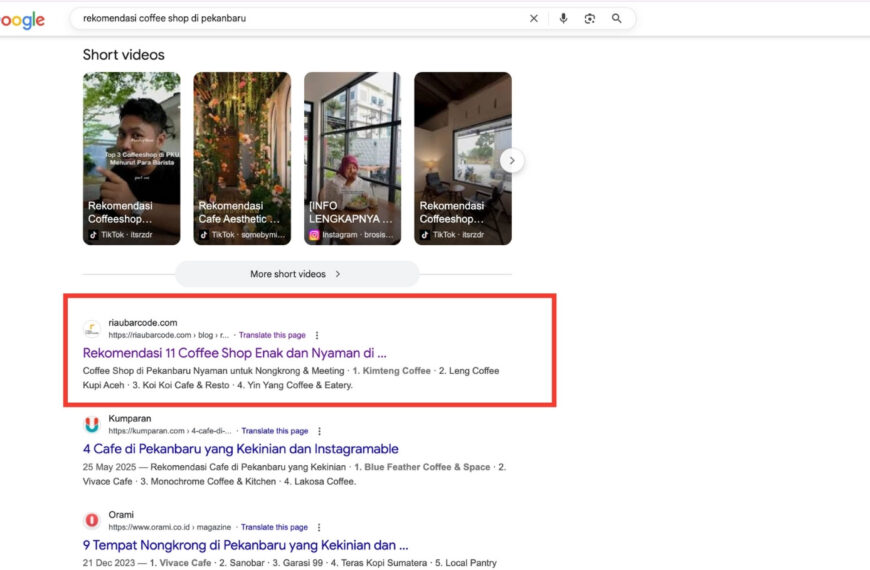The width and height of the screenshot is (870, 570).
Task: Clear the search box with the X icon
Action: point(533,18)
